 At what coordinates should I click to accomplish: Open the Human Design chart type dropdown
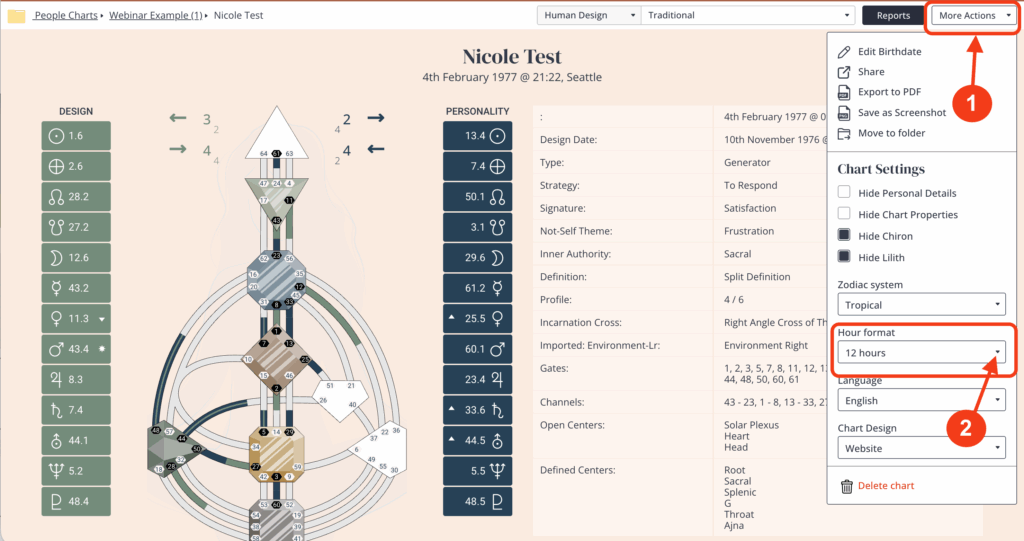click(x=587, y=16)
